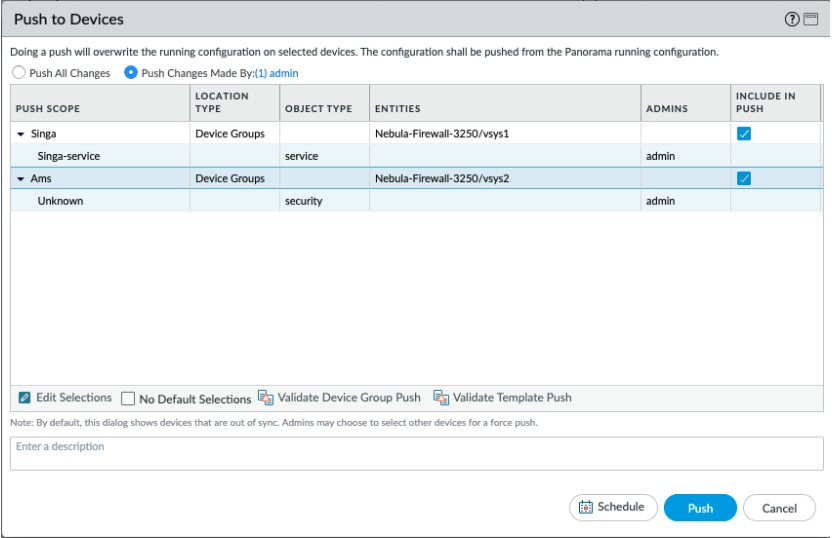This screenshot has width=834, height=538.
Task: Select the Push All Changes radio button
Action: 18,73
